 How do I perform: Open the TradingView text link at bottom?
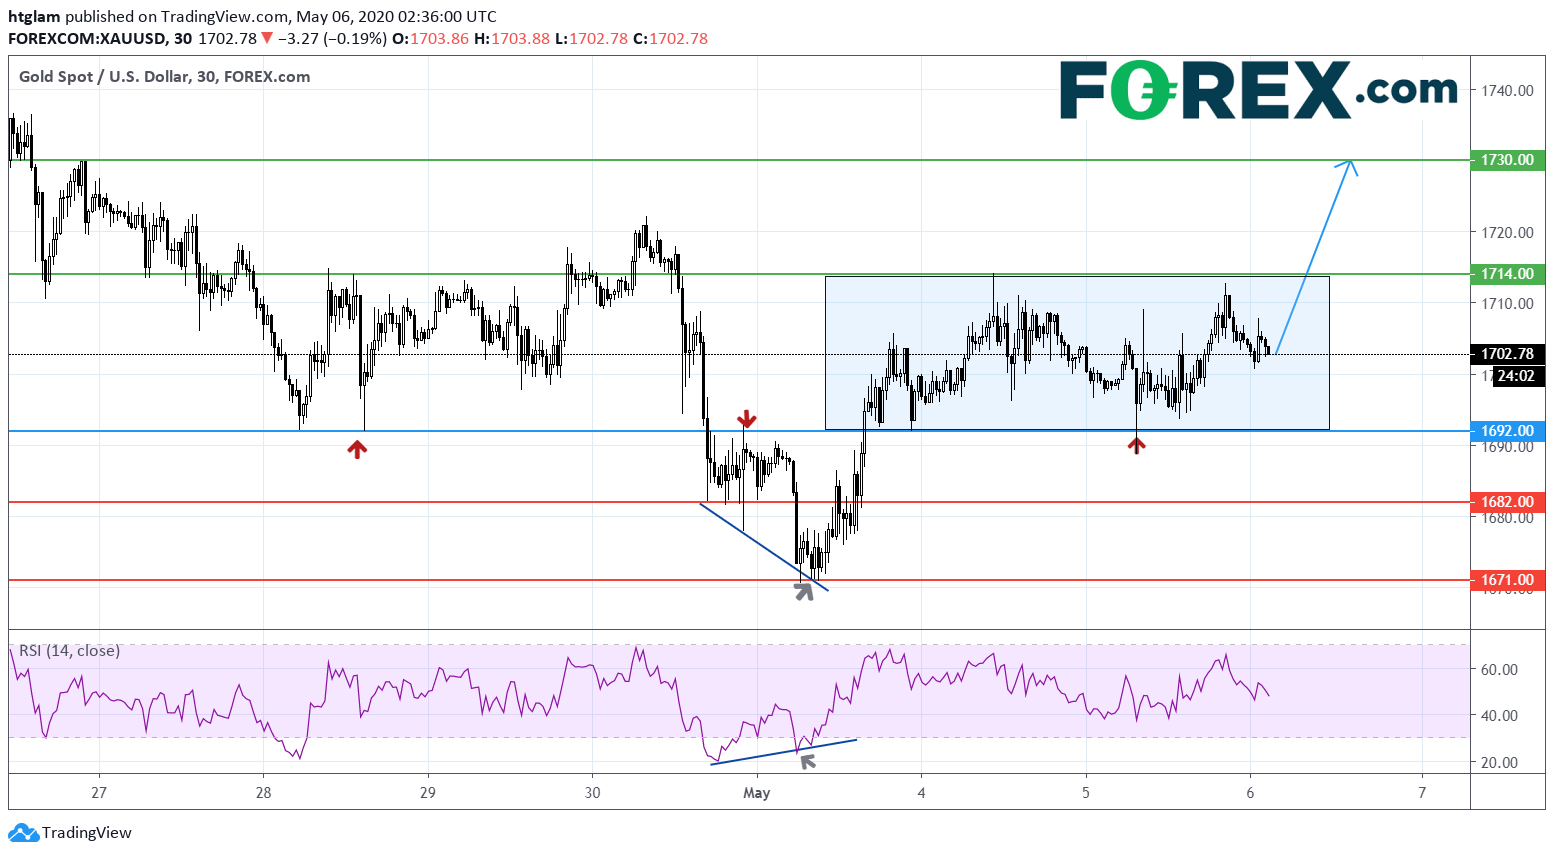tap(87, 832)
